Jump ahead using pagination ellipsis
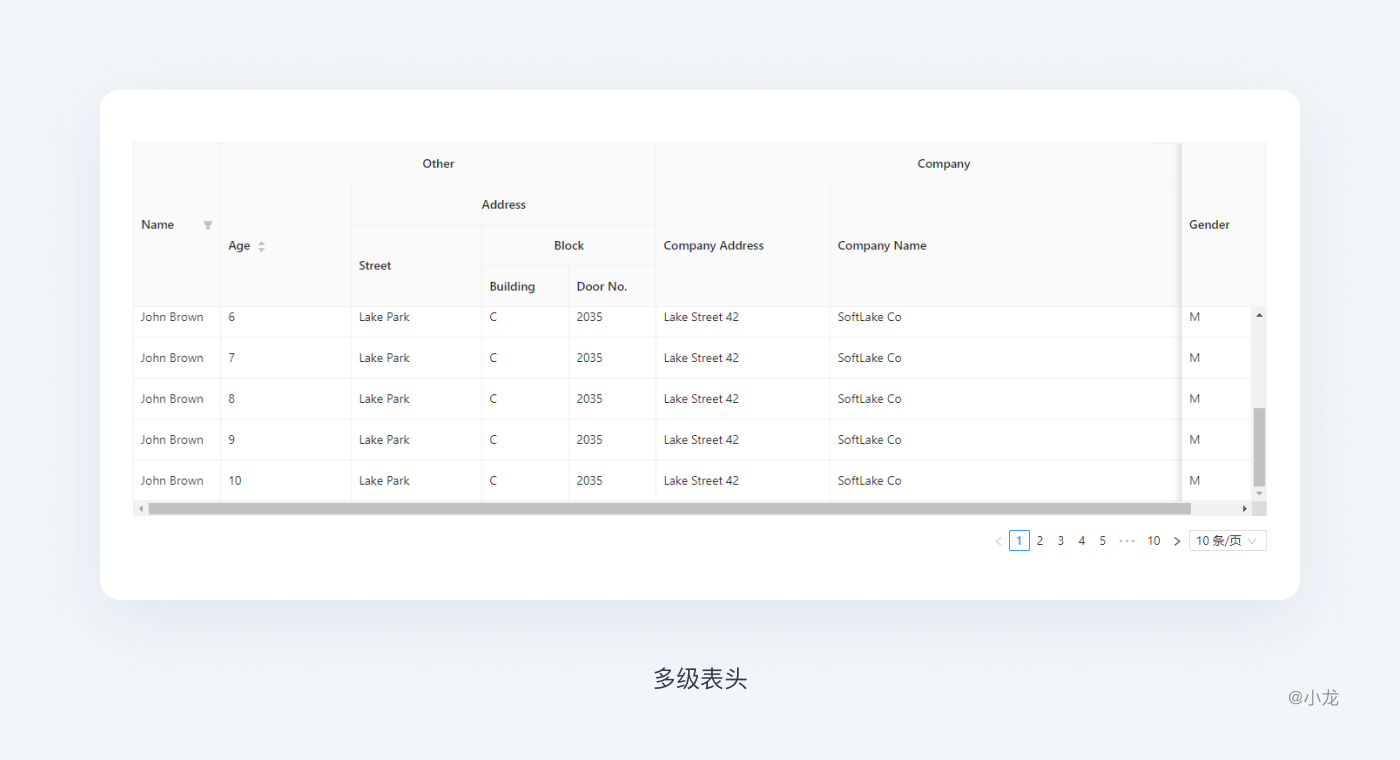Screen dimensions: 1400x760 (x=1127, y=541)
